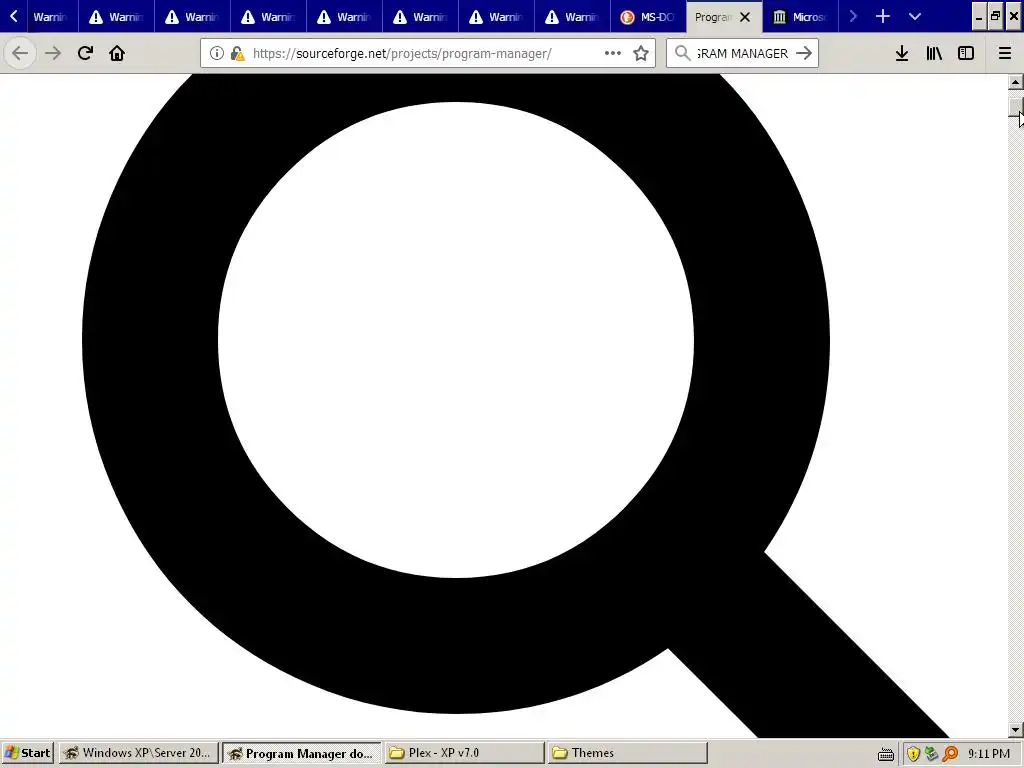This screenshot has width=1024, height=768.
Task: Bookmark this page with the star icon
Action: point(641,53)
